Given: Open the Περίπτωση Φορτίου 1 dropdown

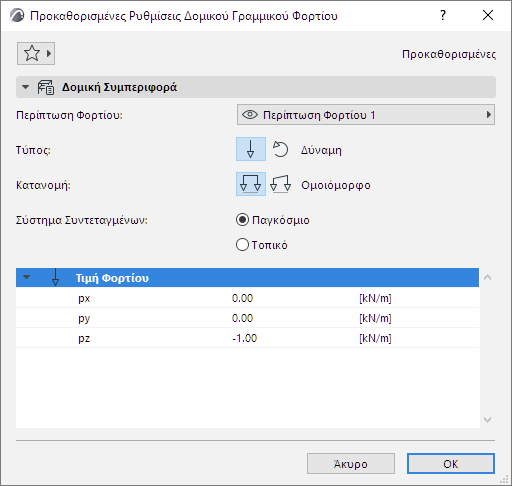Looking at the screenshot, I should click(366, 115).
